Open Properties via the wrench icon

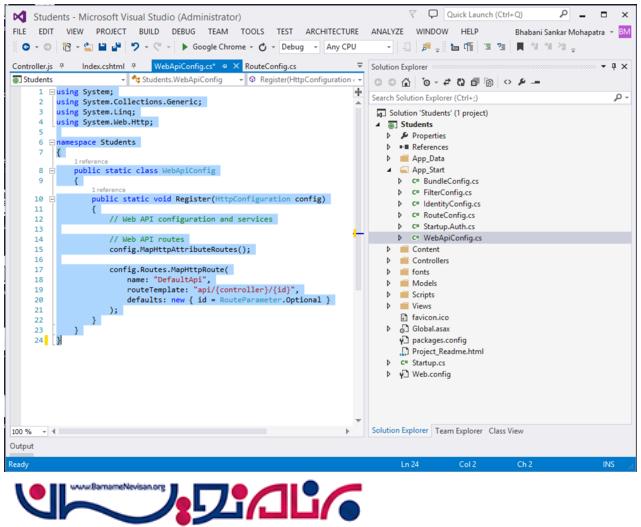(522, 82)
